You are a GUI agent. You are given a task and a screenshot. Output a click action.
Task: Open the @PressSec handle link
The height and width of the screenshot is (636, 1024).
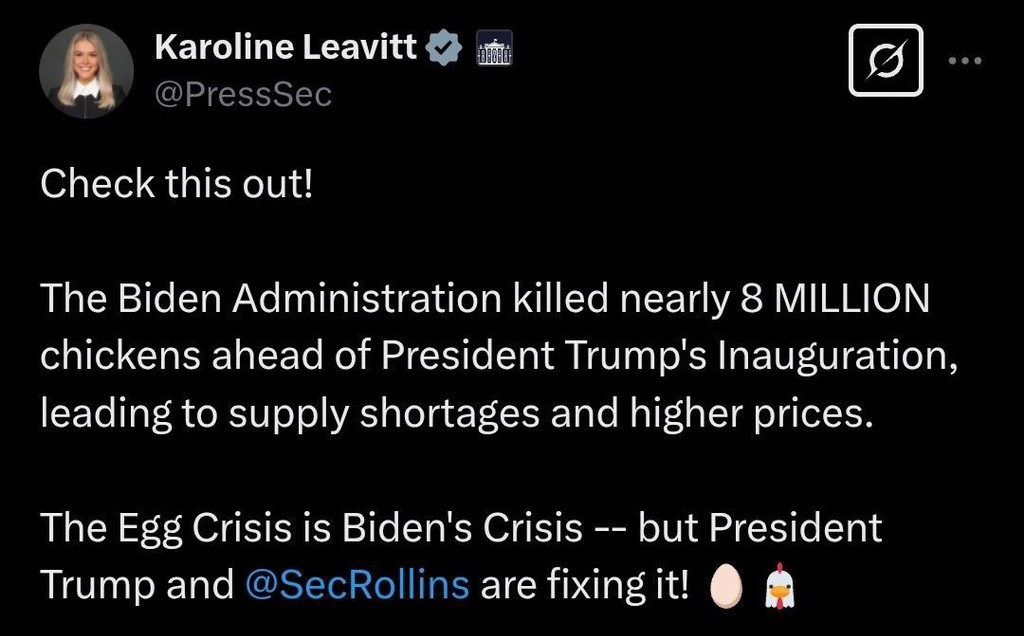(243, 95)
